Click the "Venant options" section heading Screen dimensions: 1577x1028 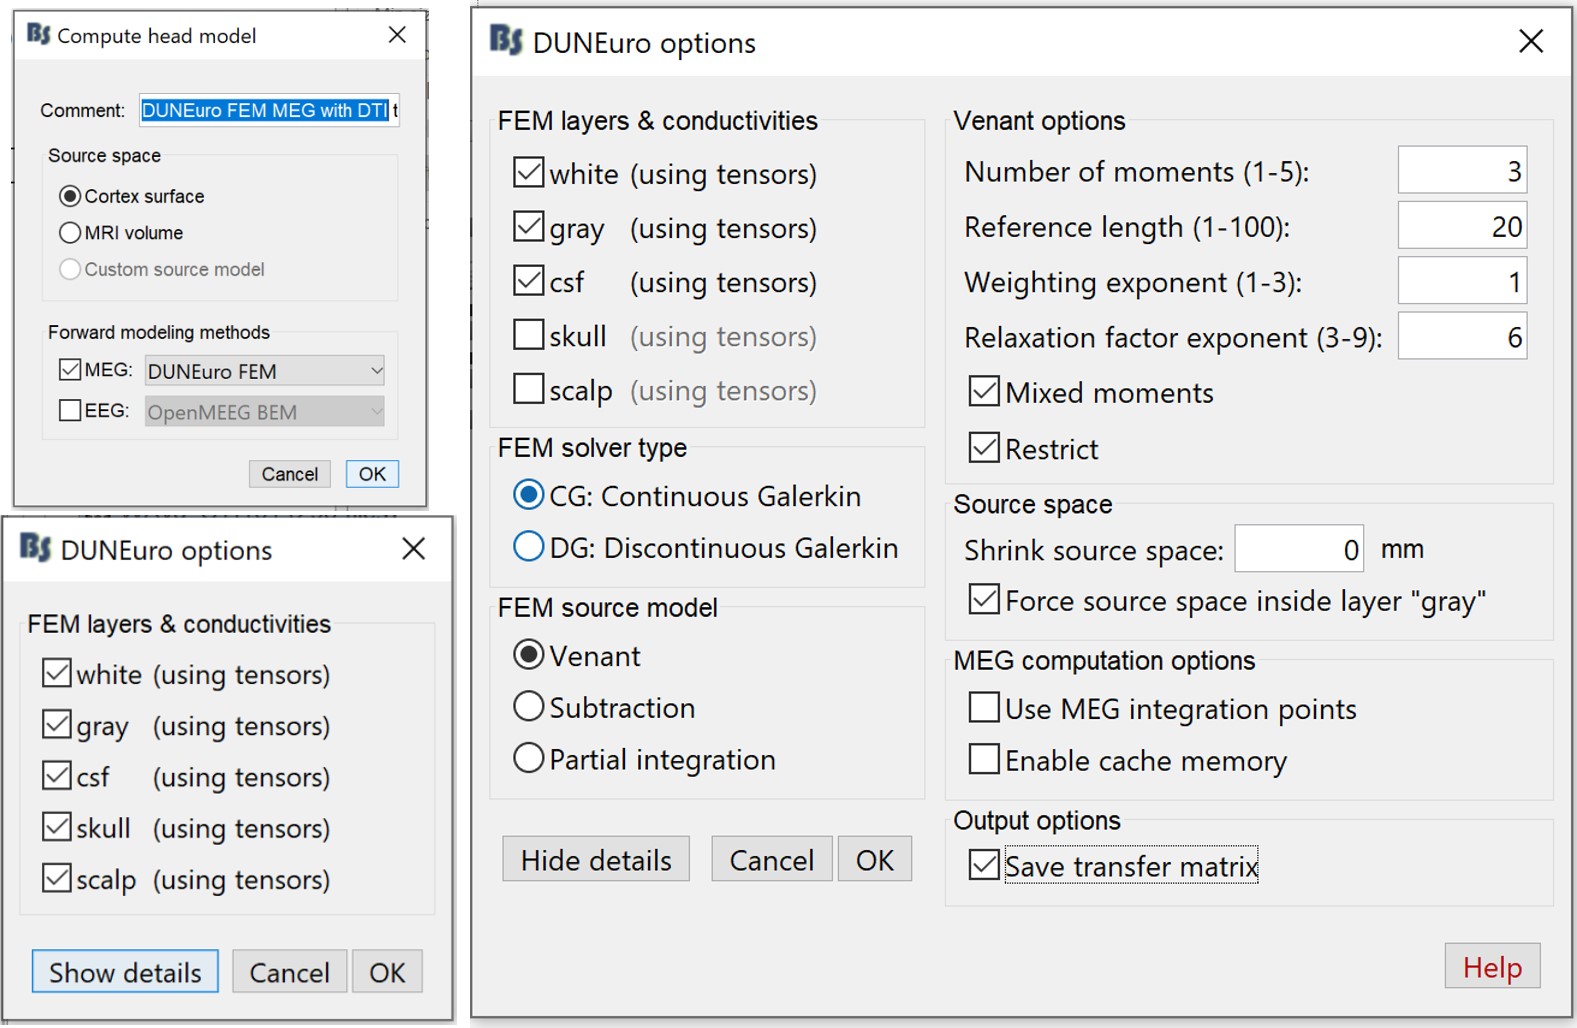click(x=1039, y=121)
